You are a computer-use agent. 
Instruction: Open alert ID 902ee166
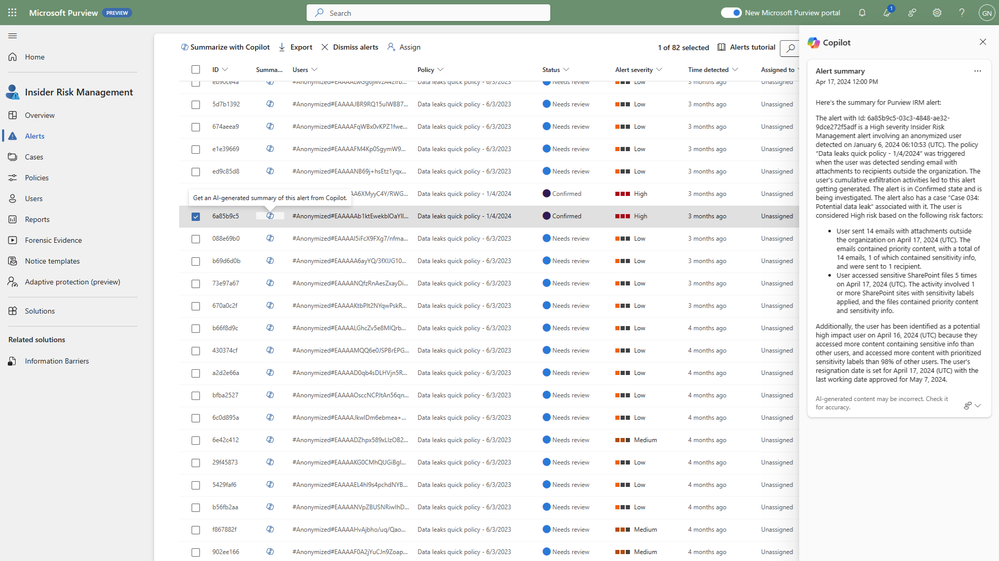[x=226, y=552]
